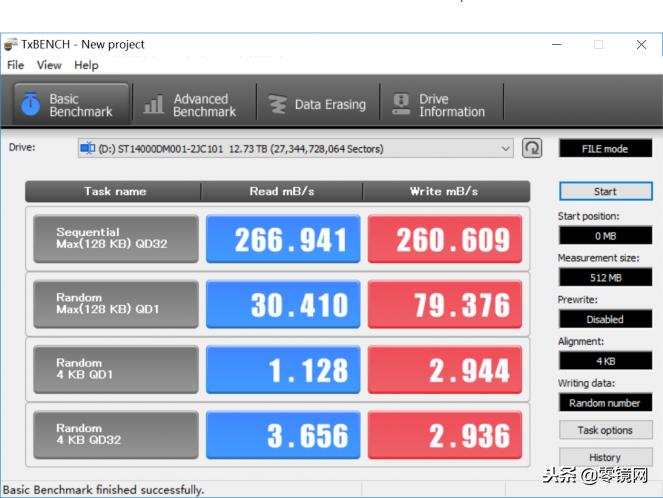
Task: Click the Basic Benchmark stopwatch icon
Action: coord(30,104)
